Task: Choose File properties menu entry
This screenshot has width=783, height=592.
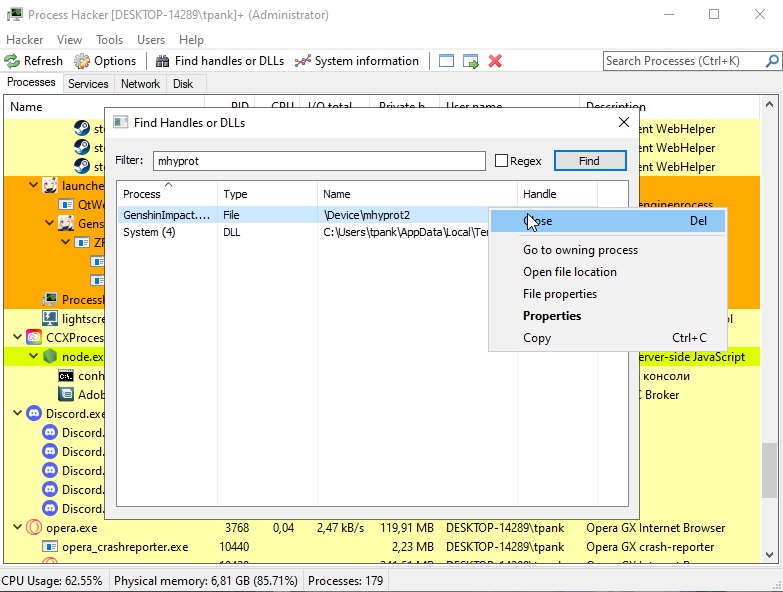Action: pyautogui.click(x=608, y=294)
